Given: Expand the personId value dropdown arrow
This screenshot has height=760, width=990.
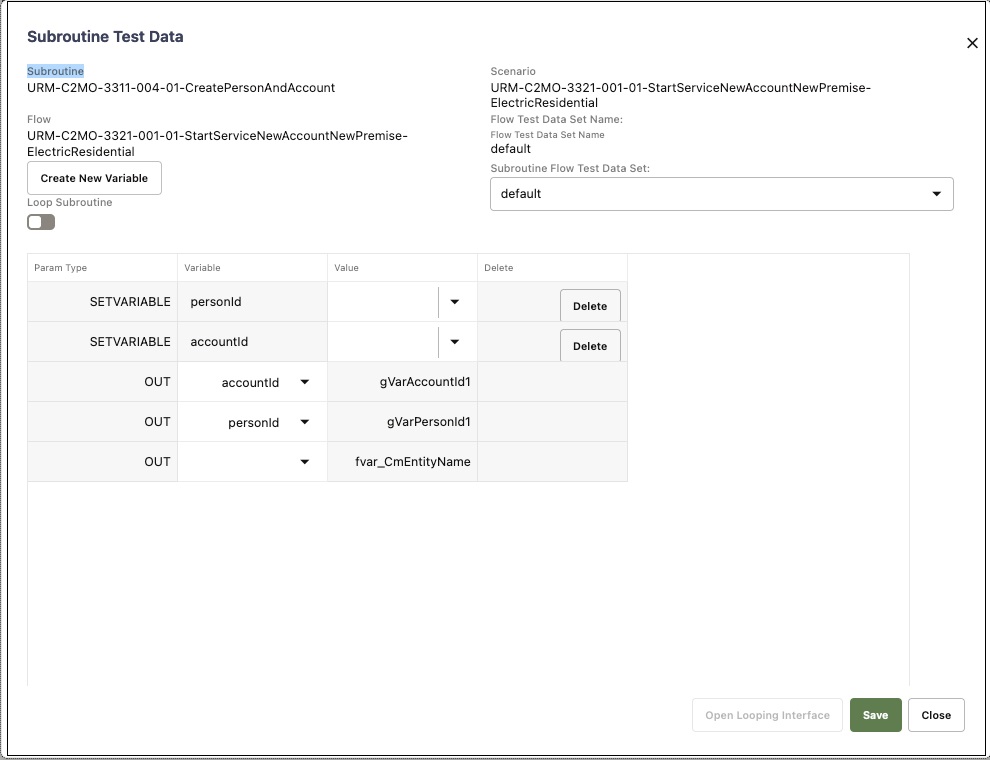Looking at the screenshot, I should pyautogui.click(x=455, y=302).
